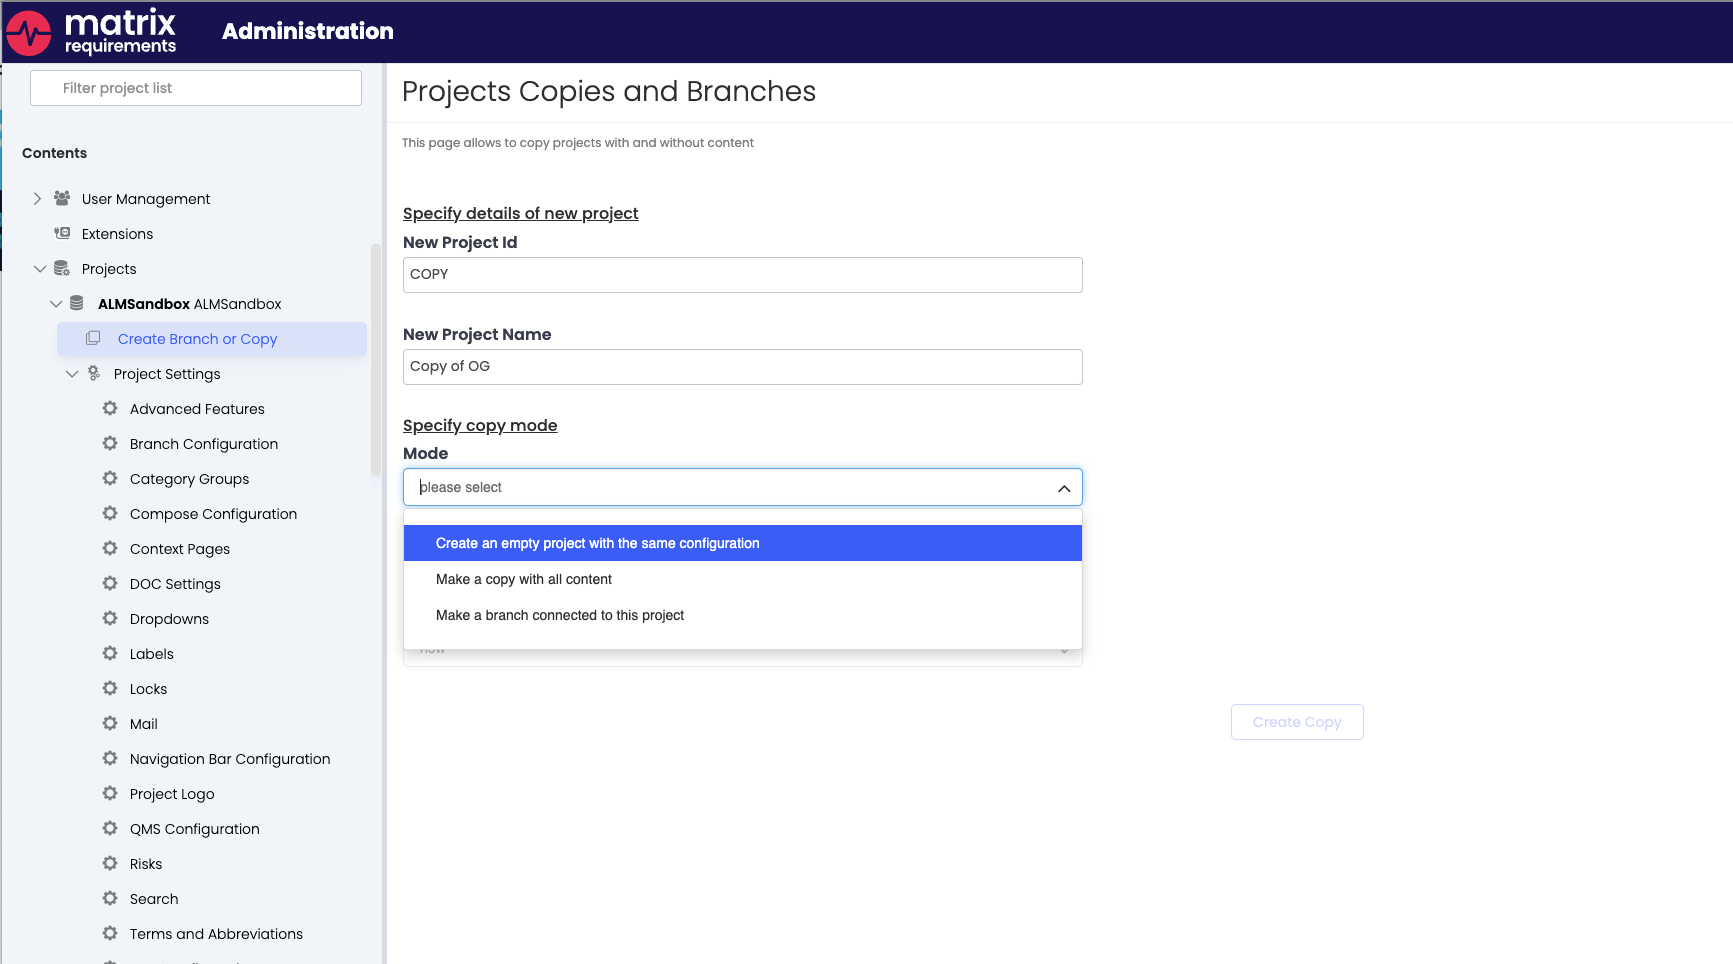Choose 'Make a branch connected to this project'

[x=742, y=615]
